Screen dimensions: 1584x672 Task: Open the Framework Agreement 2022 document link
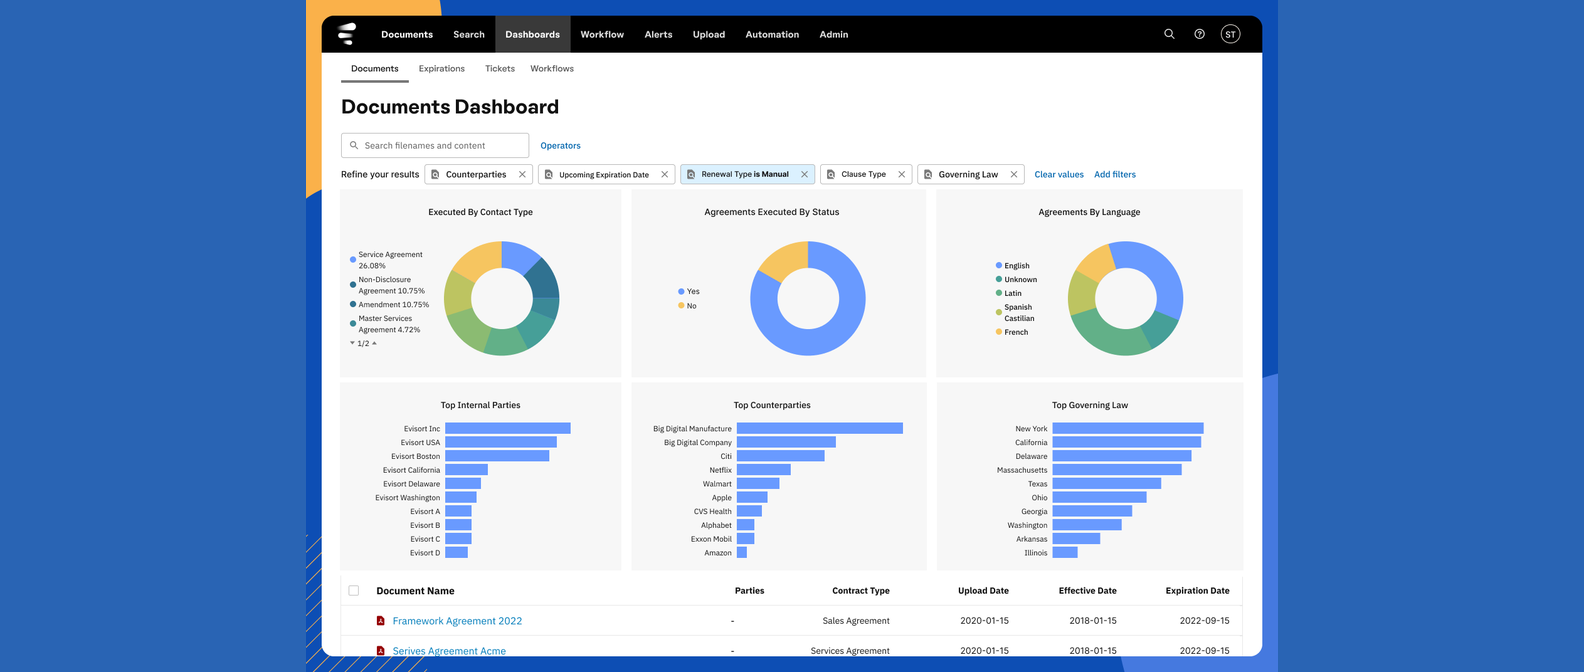click(457, 621)
